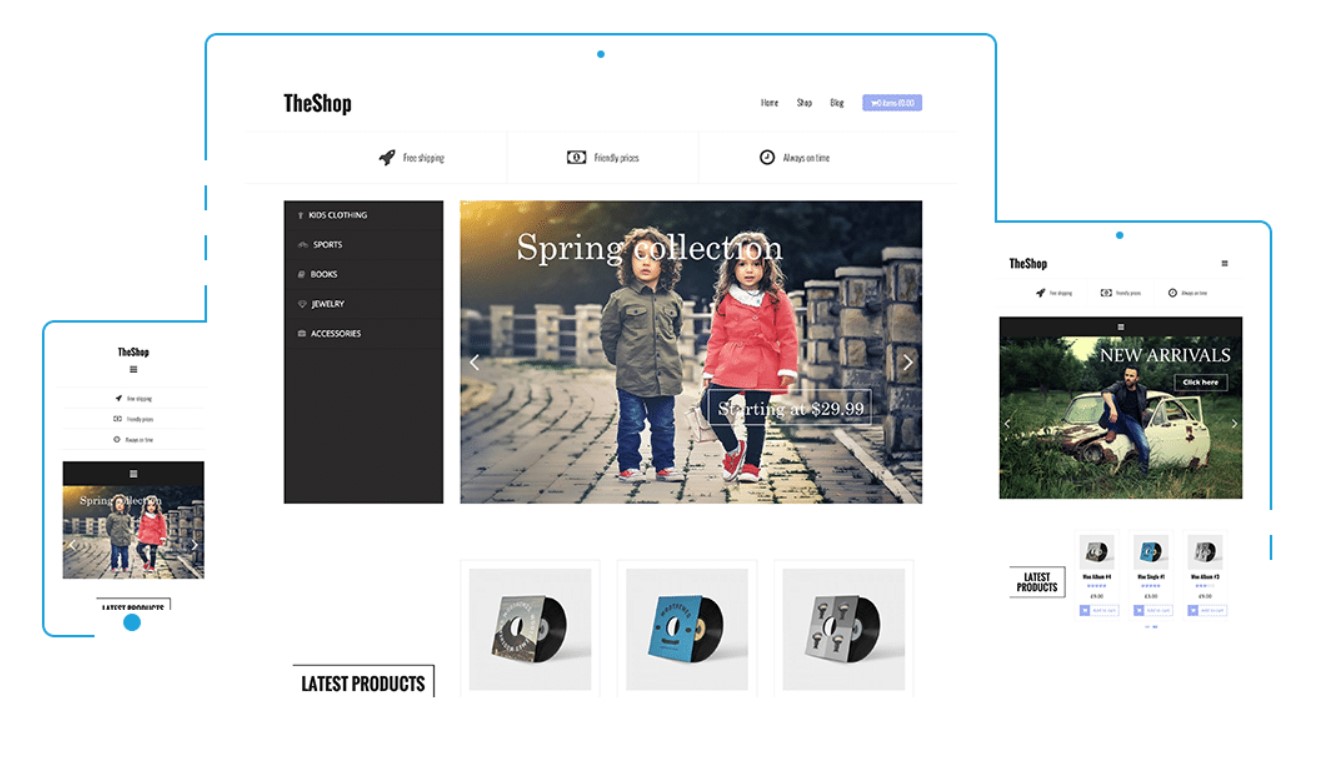
Task: Click the money Friendly prices icon on desktop
Action: (x=576, y=157)
